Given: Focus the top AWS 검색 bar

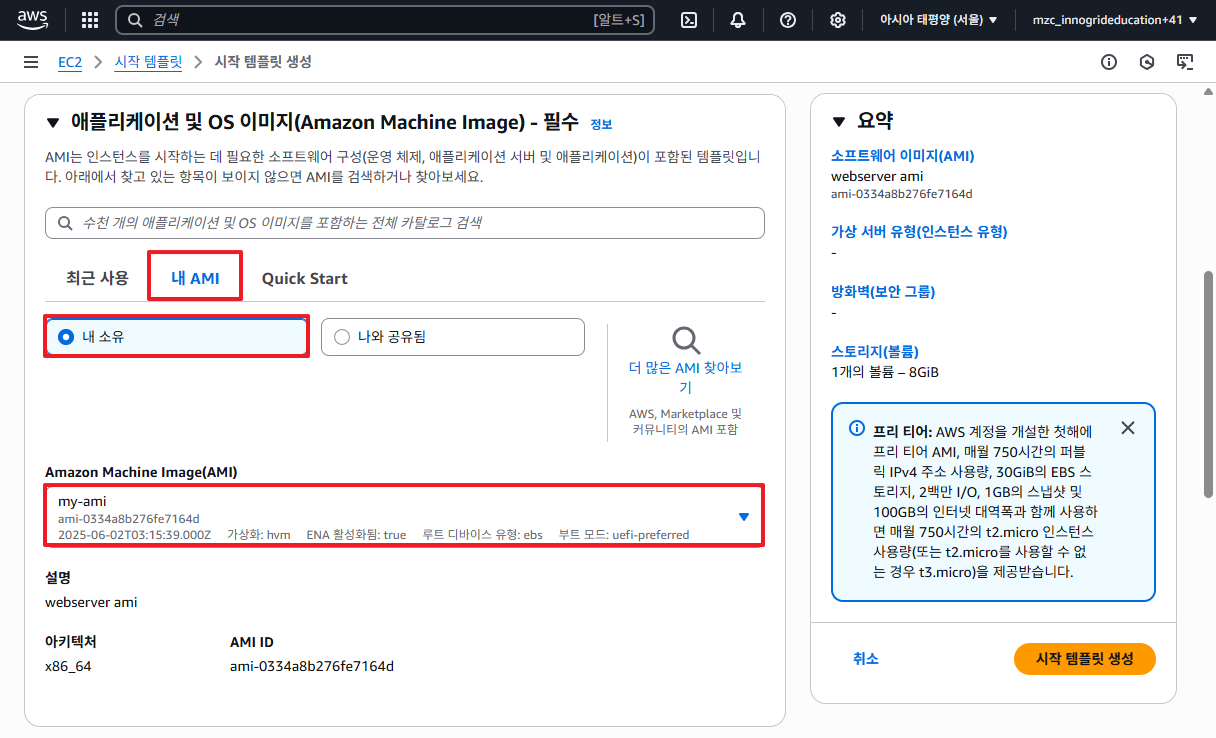Looking at the screenshot, I should click(386, 20).
